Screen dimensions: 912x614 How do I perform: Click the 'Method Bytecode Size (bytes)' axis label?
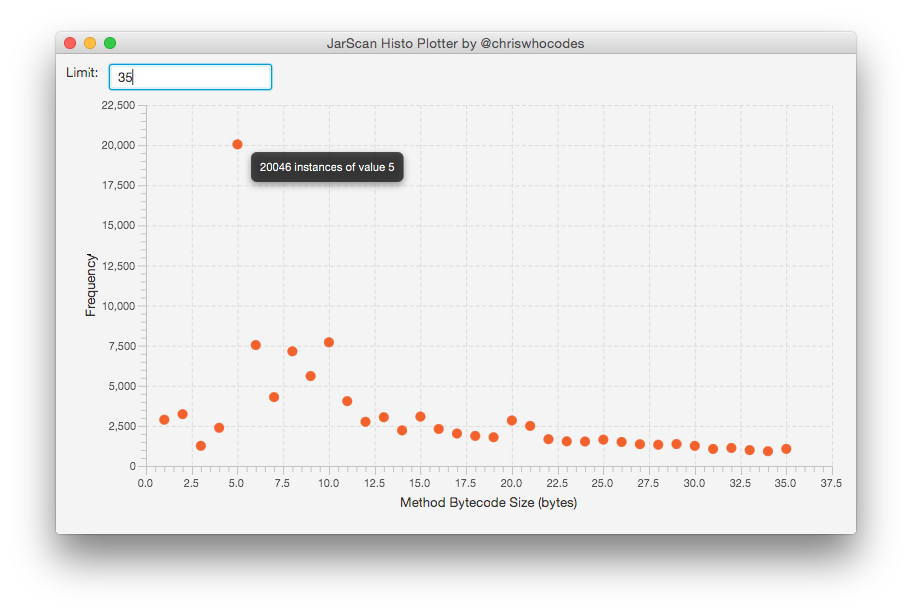[x=489, y=502]
